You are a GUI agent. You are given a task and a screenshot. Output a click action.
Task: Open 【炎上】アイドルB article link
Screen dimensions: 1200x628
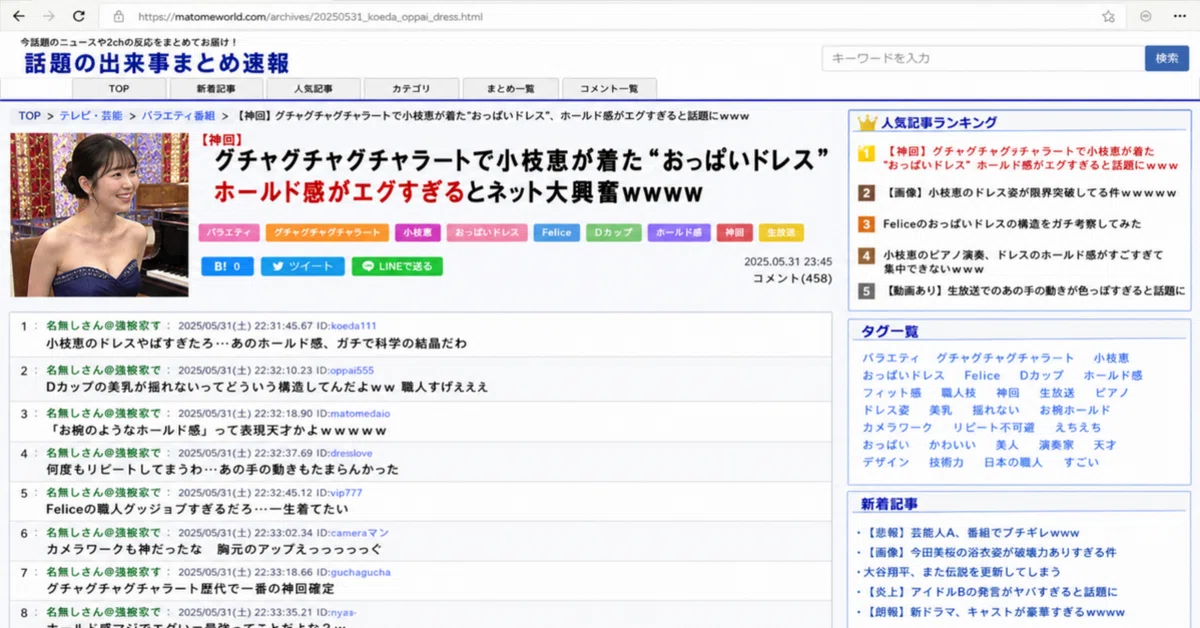tap(990, 592)
